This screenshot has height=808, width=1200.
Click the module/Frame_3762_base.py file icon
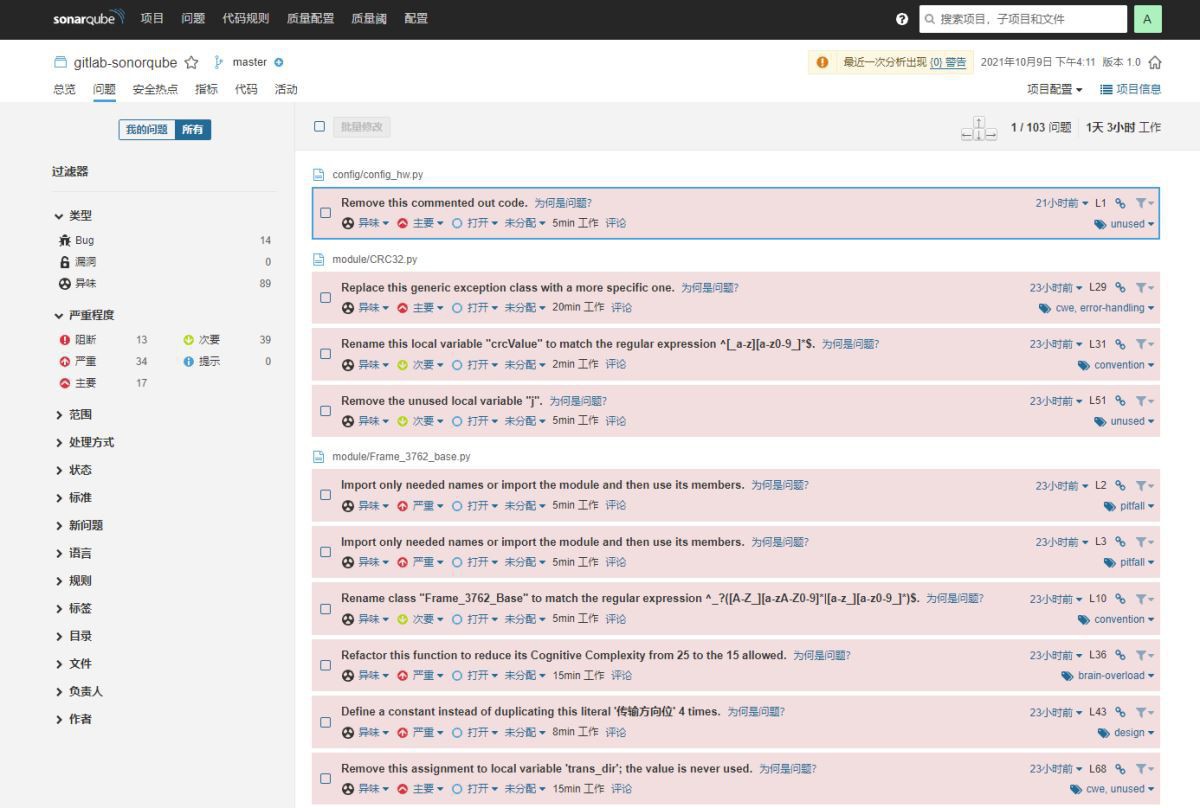tap(319, 456)
